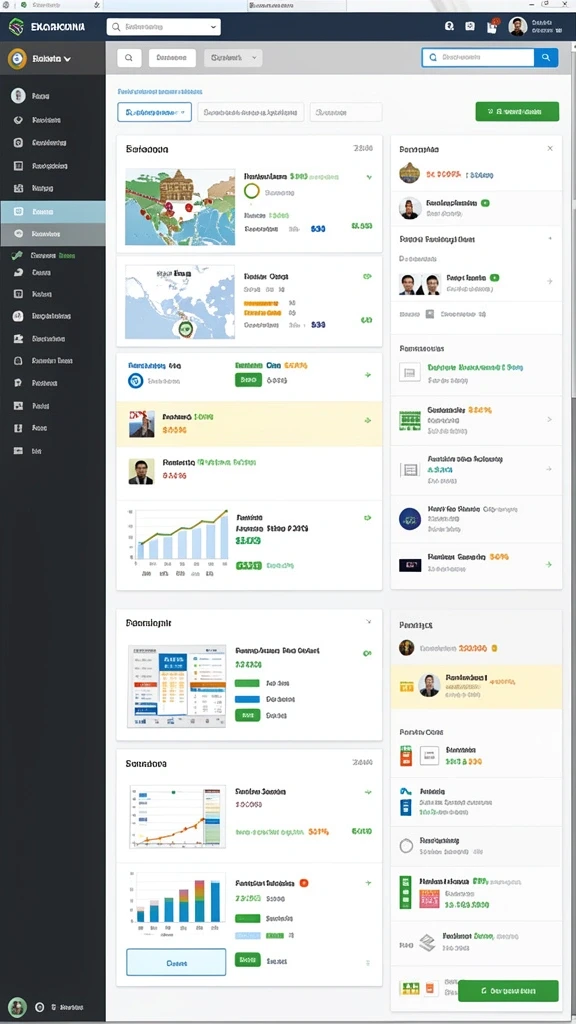Expand the sidebar workspace selector chevron
576x1024 pixels.
coord(67,59)
